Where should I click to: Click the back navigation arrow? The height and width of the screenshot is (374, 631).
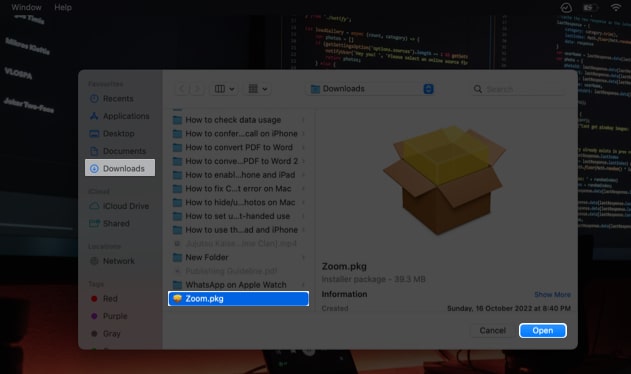182,89
